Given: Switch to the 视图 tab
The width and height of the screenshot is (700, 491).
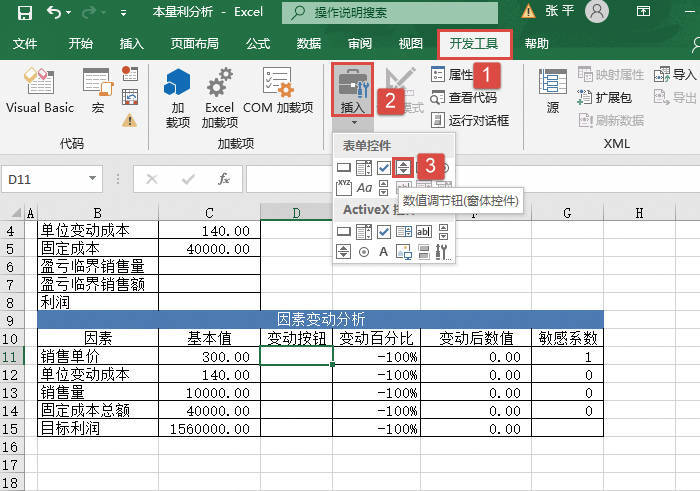Looking at the screenshot, I should point(410,44).
